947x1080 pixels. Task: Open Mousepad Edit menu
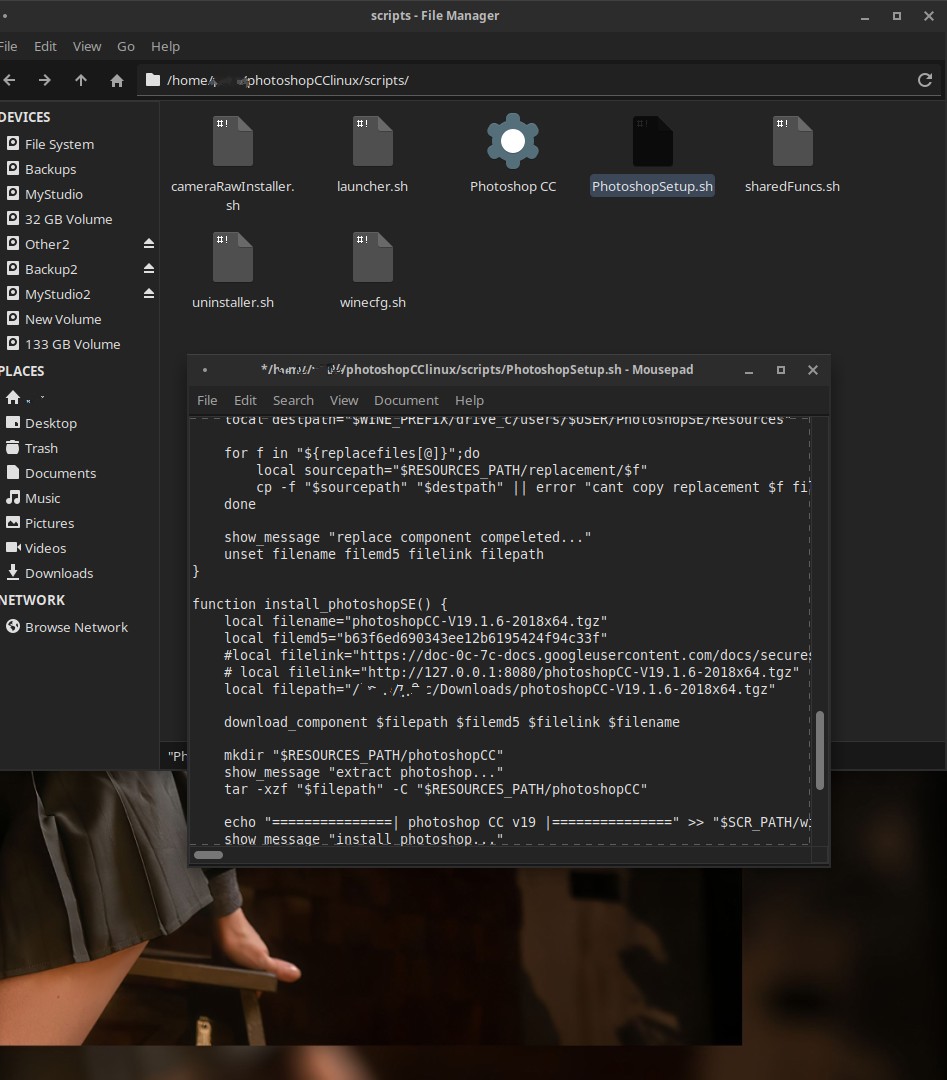pyautogui.click(x=245, y=400)
